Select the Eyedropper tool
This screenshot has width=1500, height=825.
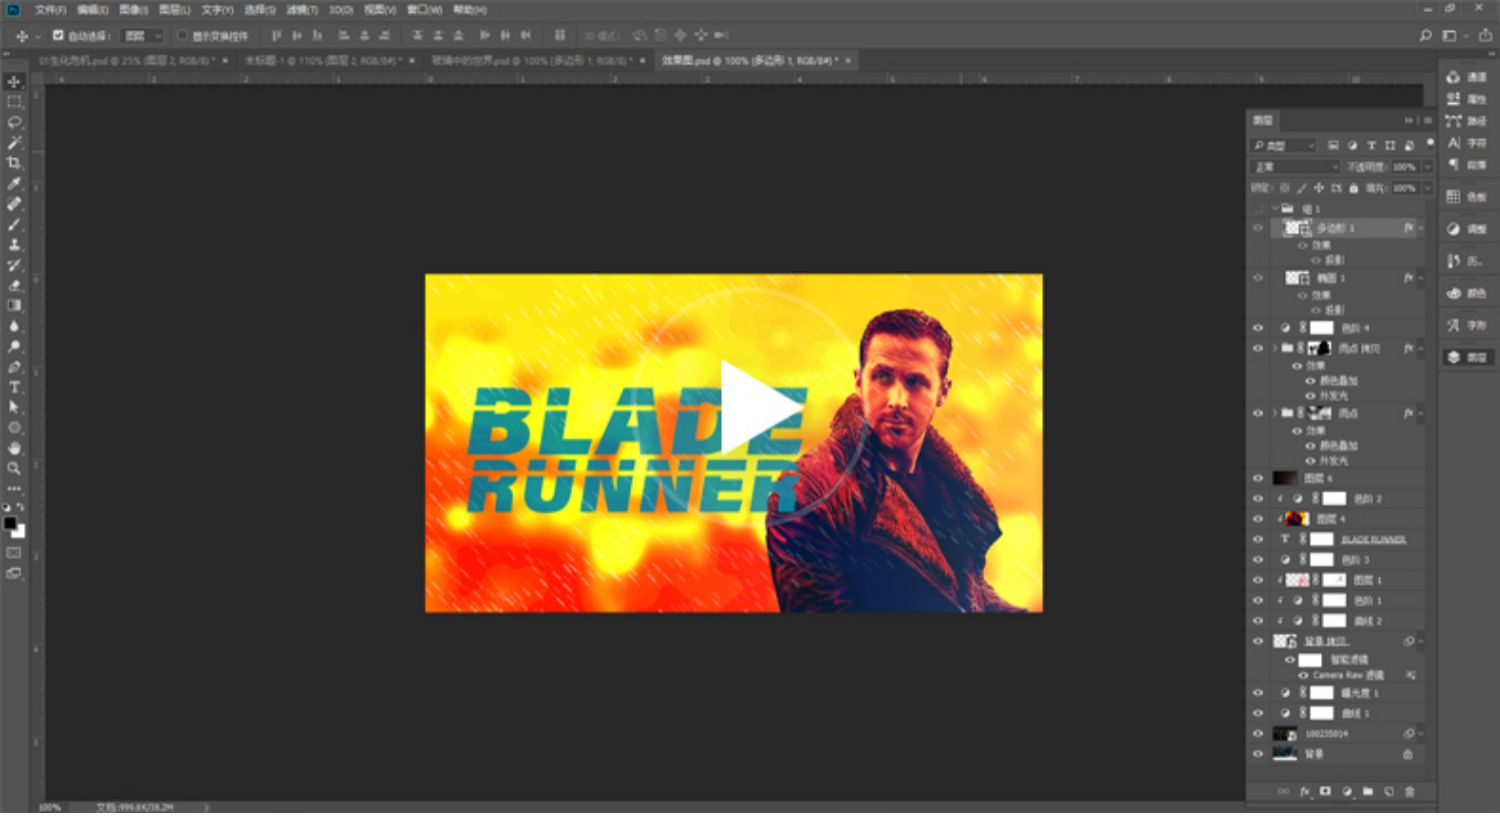(x=14, y=184)
